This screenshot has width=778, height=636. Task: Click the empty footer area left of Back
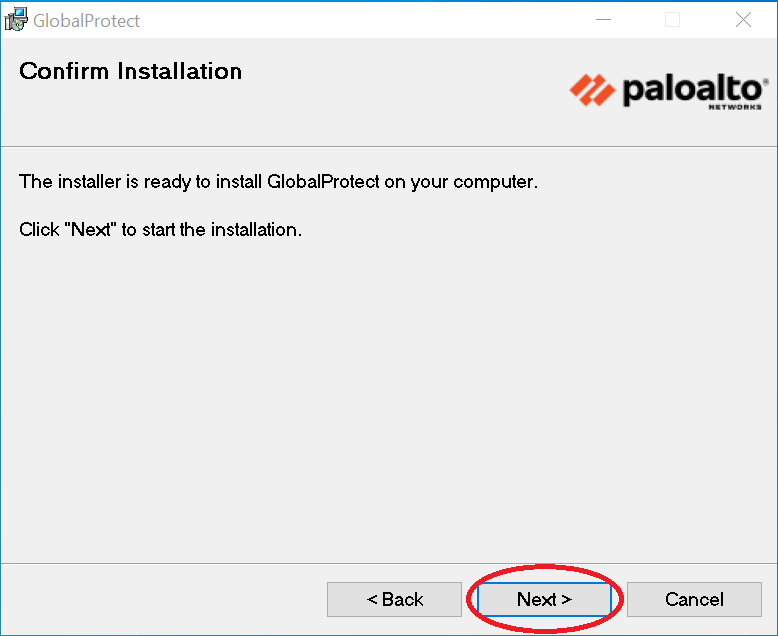(160, 600)
